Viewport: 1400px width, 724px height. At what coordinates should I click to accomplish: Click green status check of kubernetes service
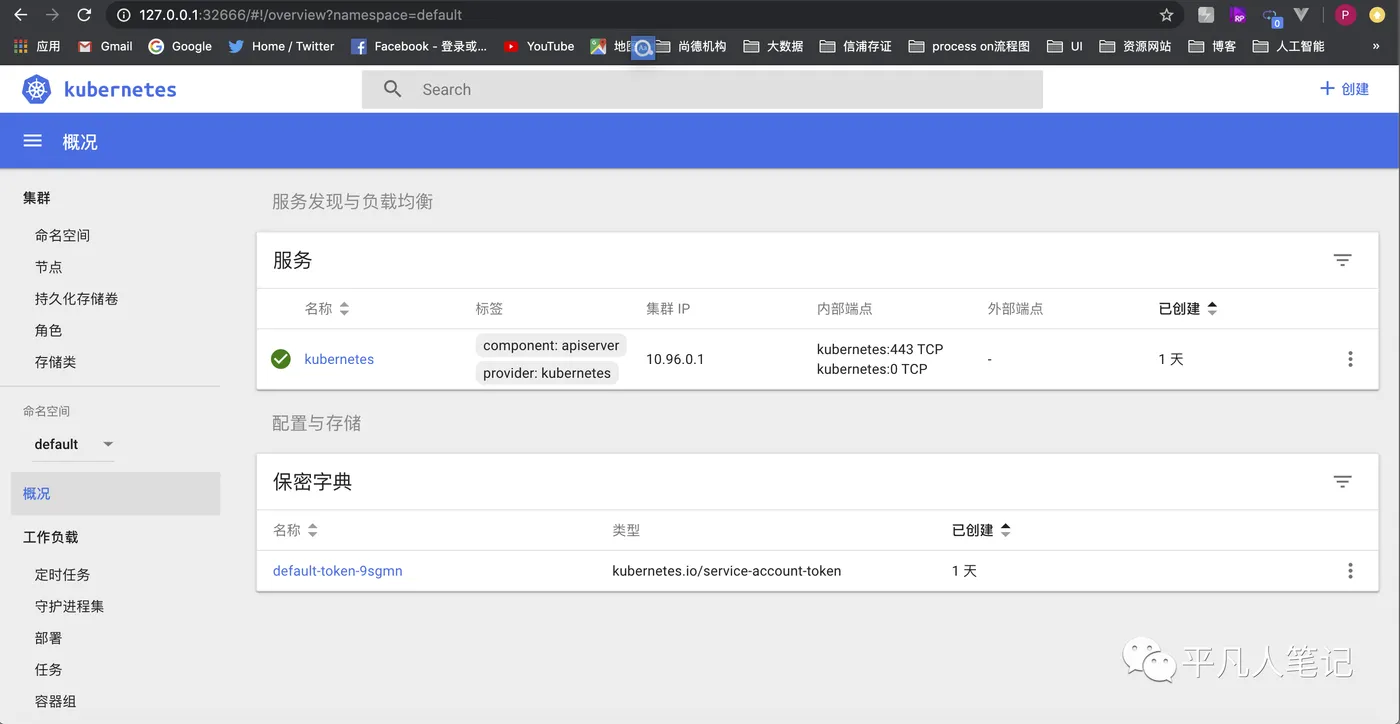pos(281,358)
